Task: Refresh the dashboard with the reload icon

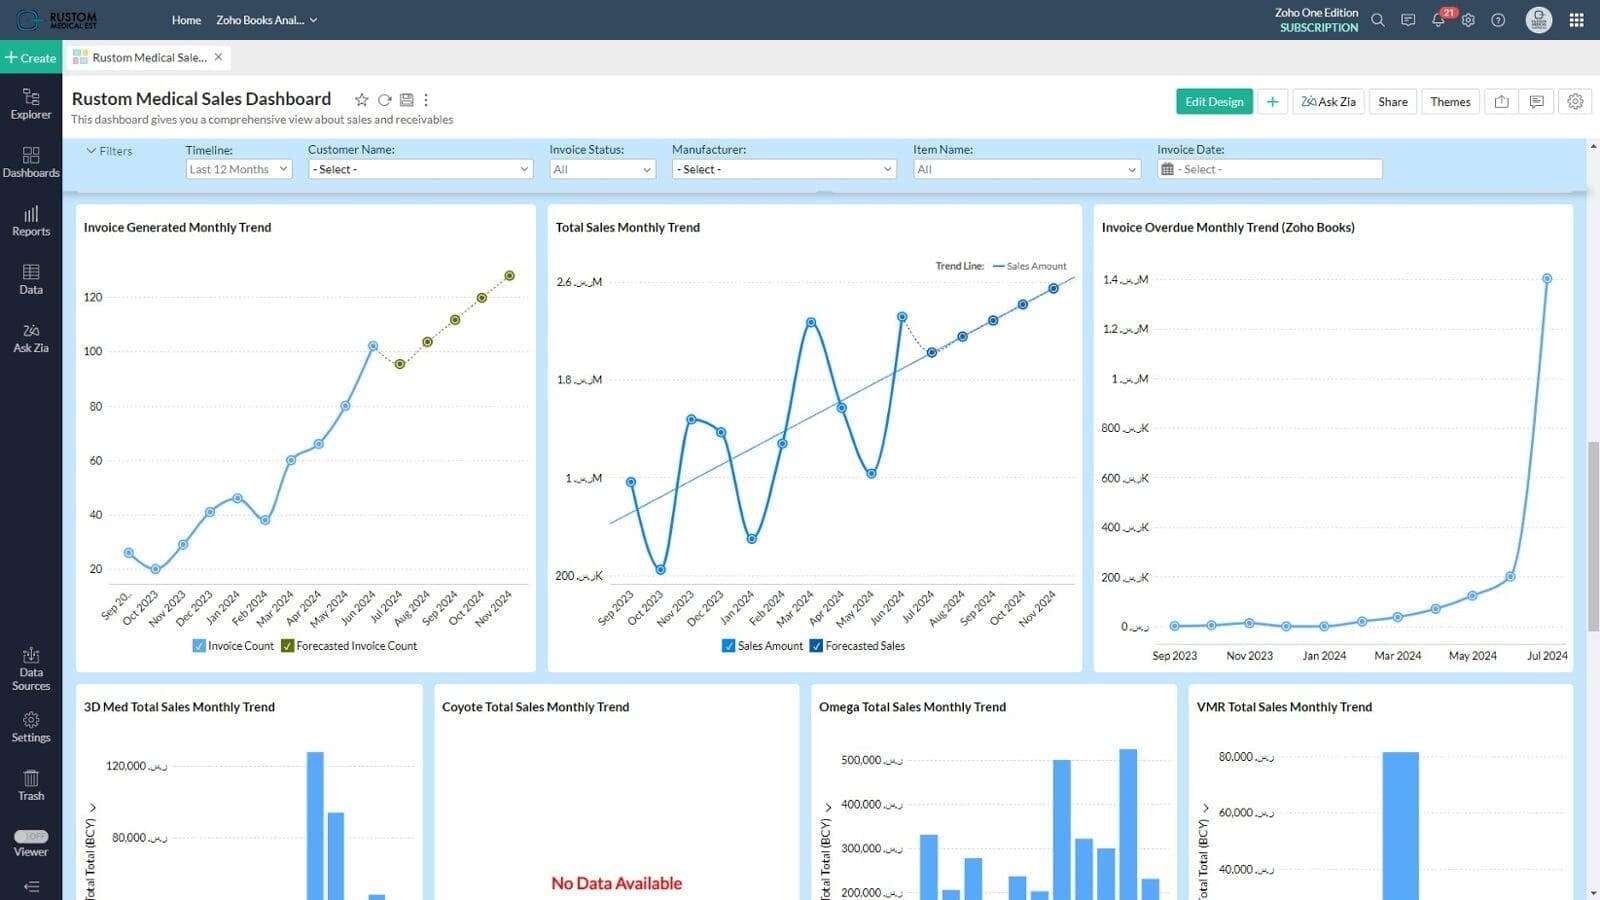Action: [x=384, y=100]
